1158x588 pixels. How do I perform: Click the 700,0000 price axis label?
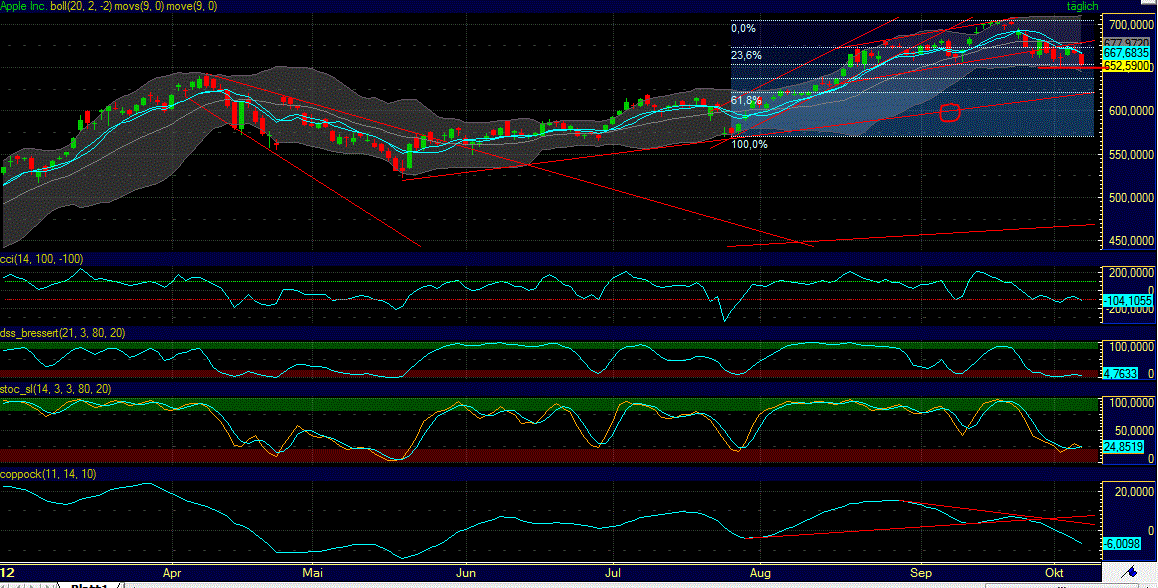1131,25
